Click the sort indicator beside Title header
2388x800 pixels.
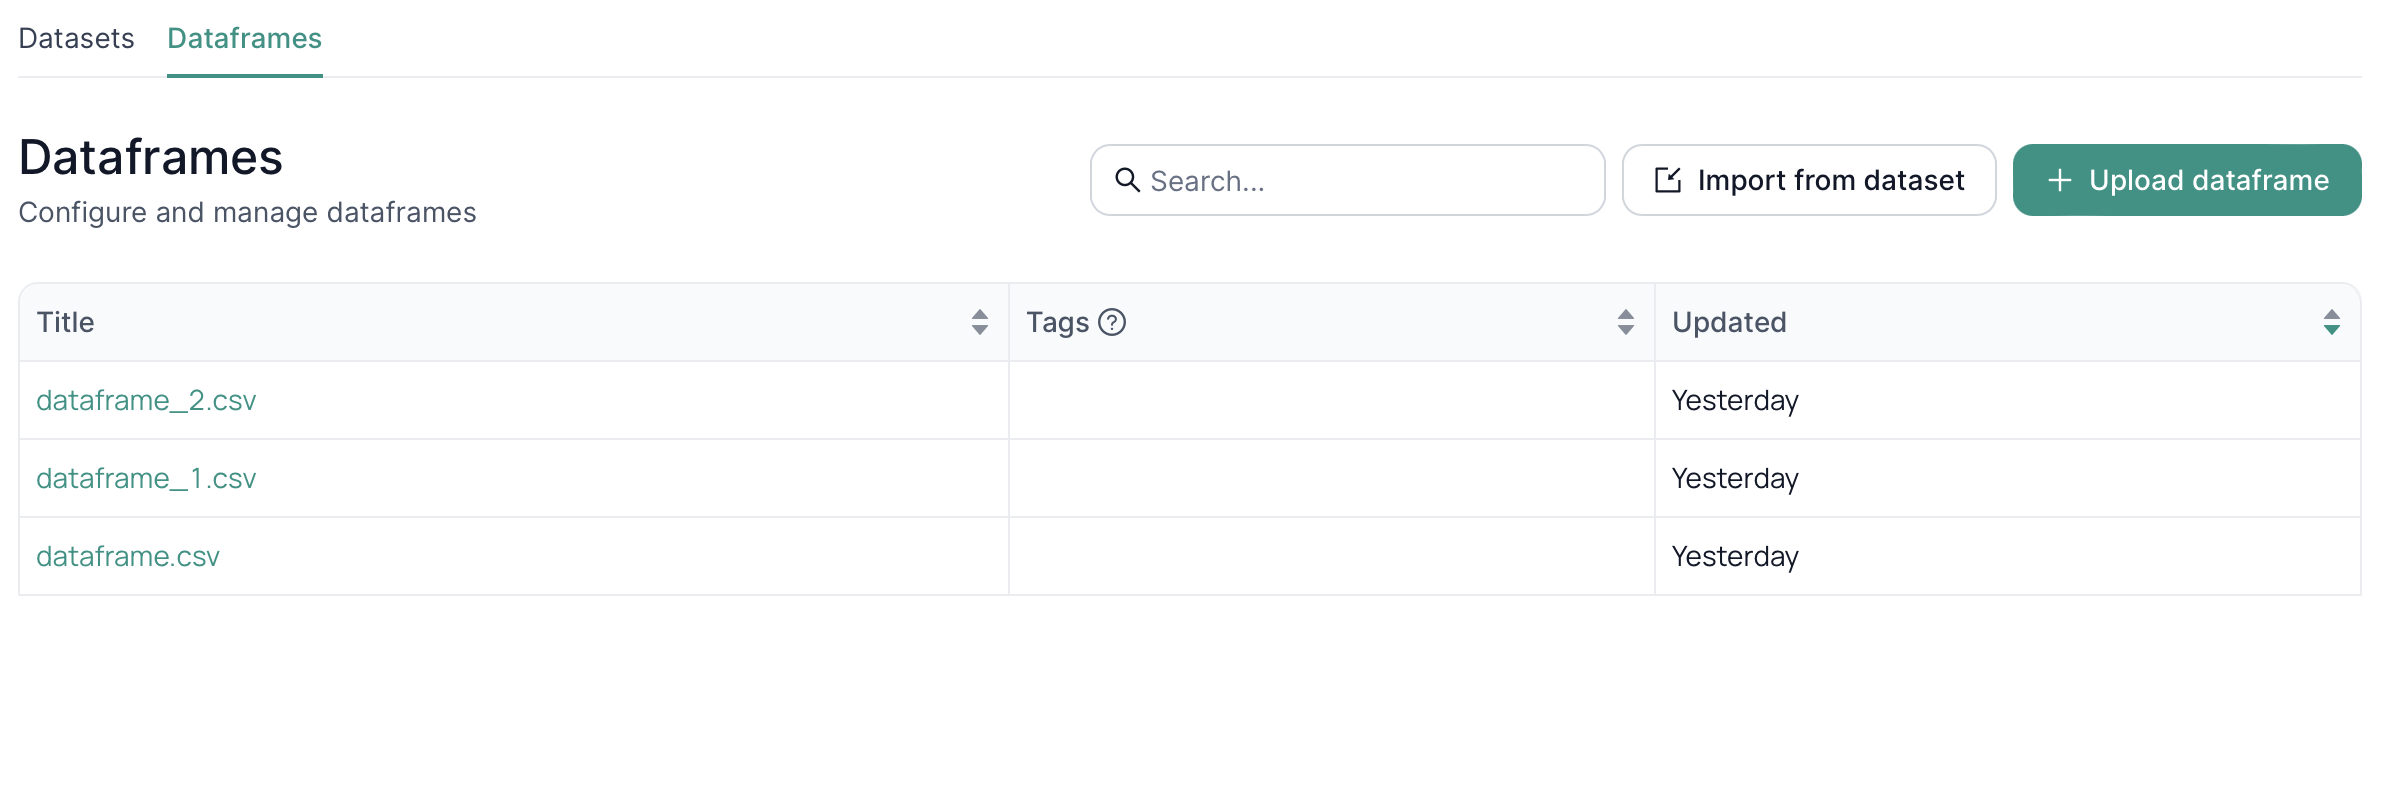[979, 322]
